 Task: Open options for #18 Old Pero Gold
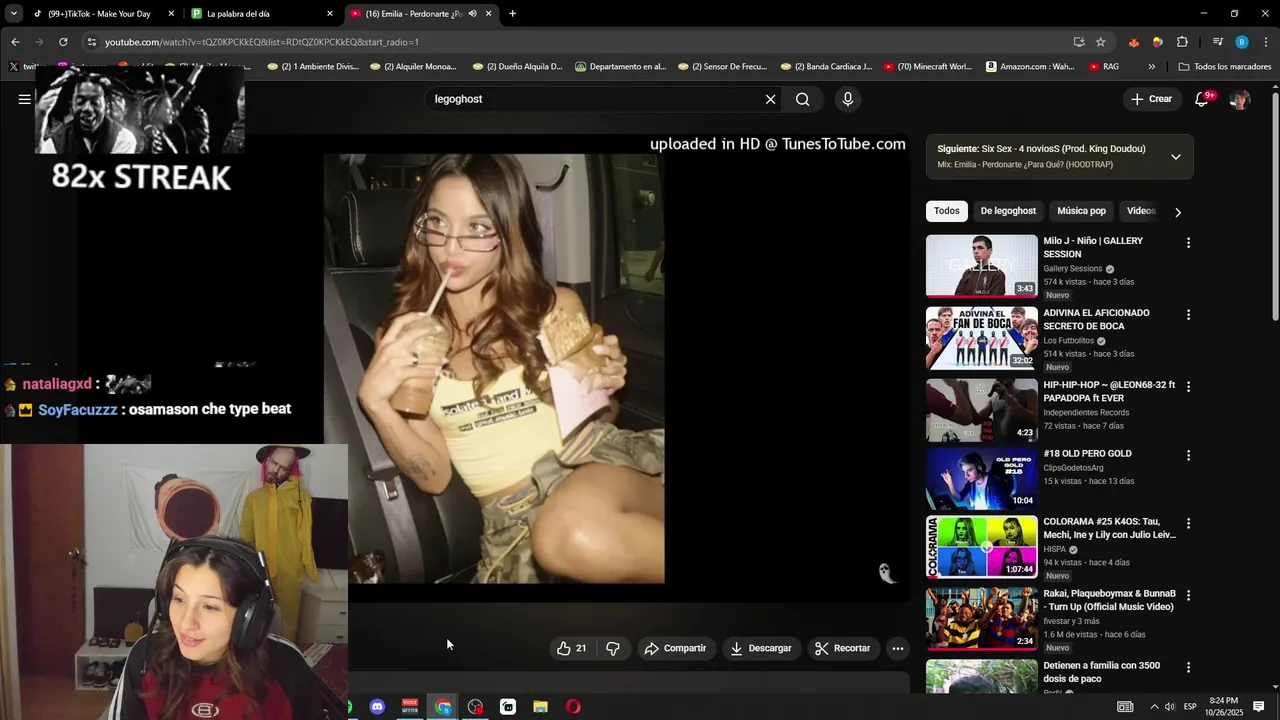coord(1188,455)
